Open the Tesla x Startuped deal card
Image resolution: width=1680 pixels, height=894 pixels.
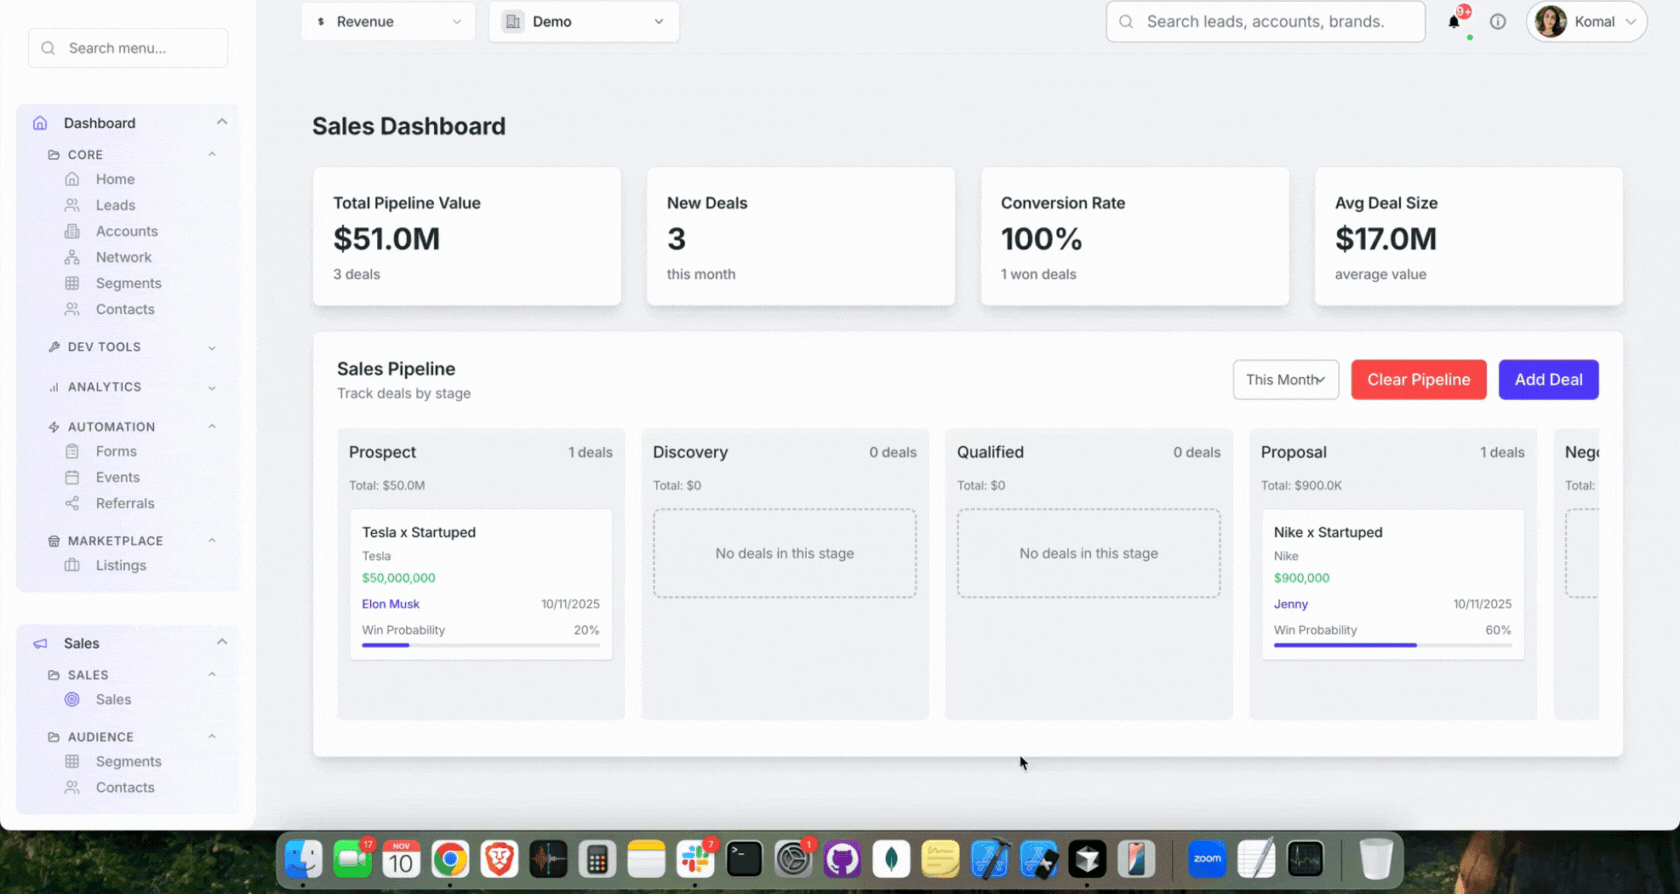pyautogui.click(x=481, y=584)
